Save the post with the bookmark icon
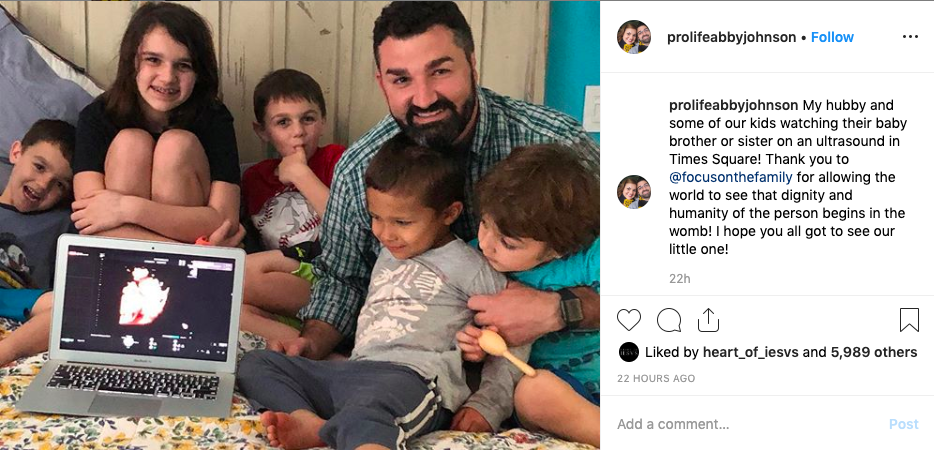Screen dimensions: 934x450 (x=909, y=320)
